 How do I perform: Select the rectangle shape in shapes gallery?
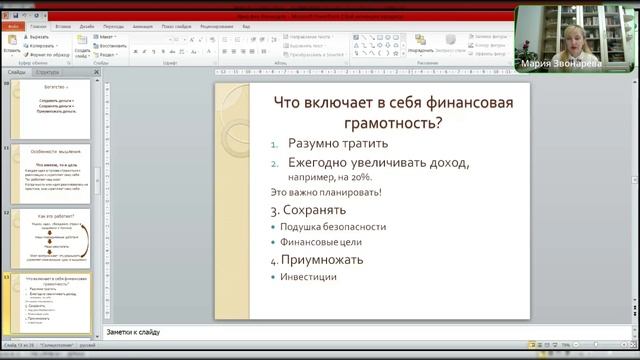pyautogui.click(x=380, y=38)
